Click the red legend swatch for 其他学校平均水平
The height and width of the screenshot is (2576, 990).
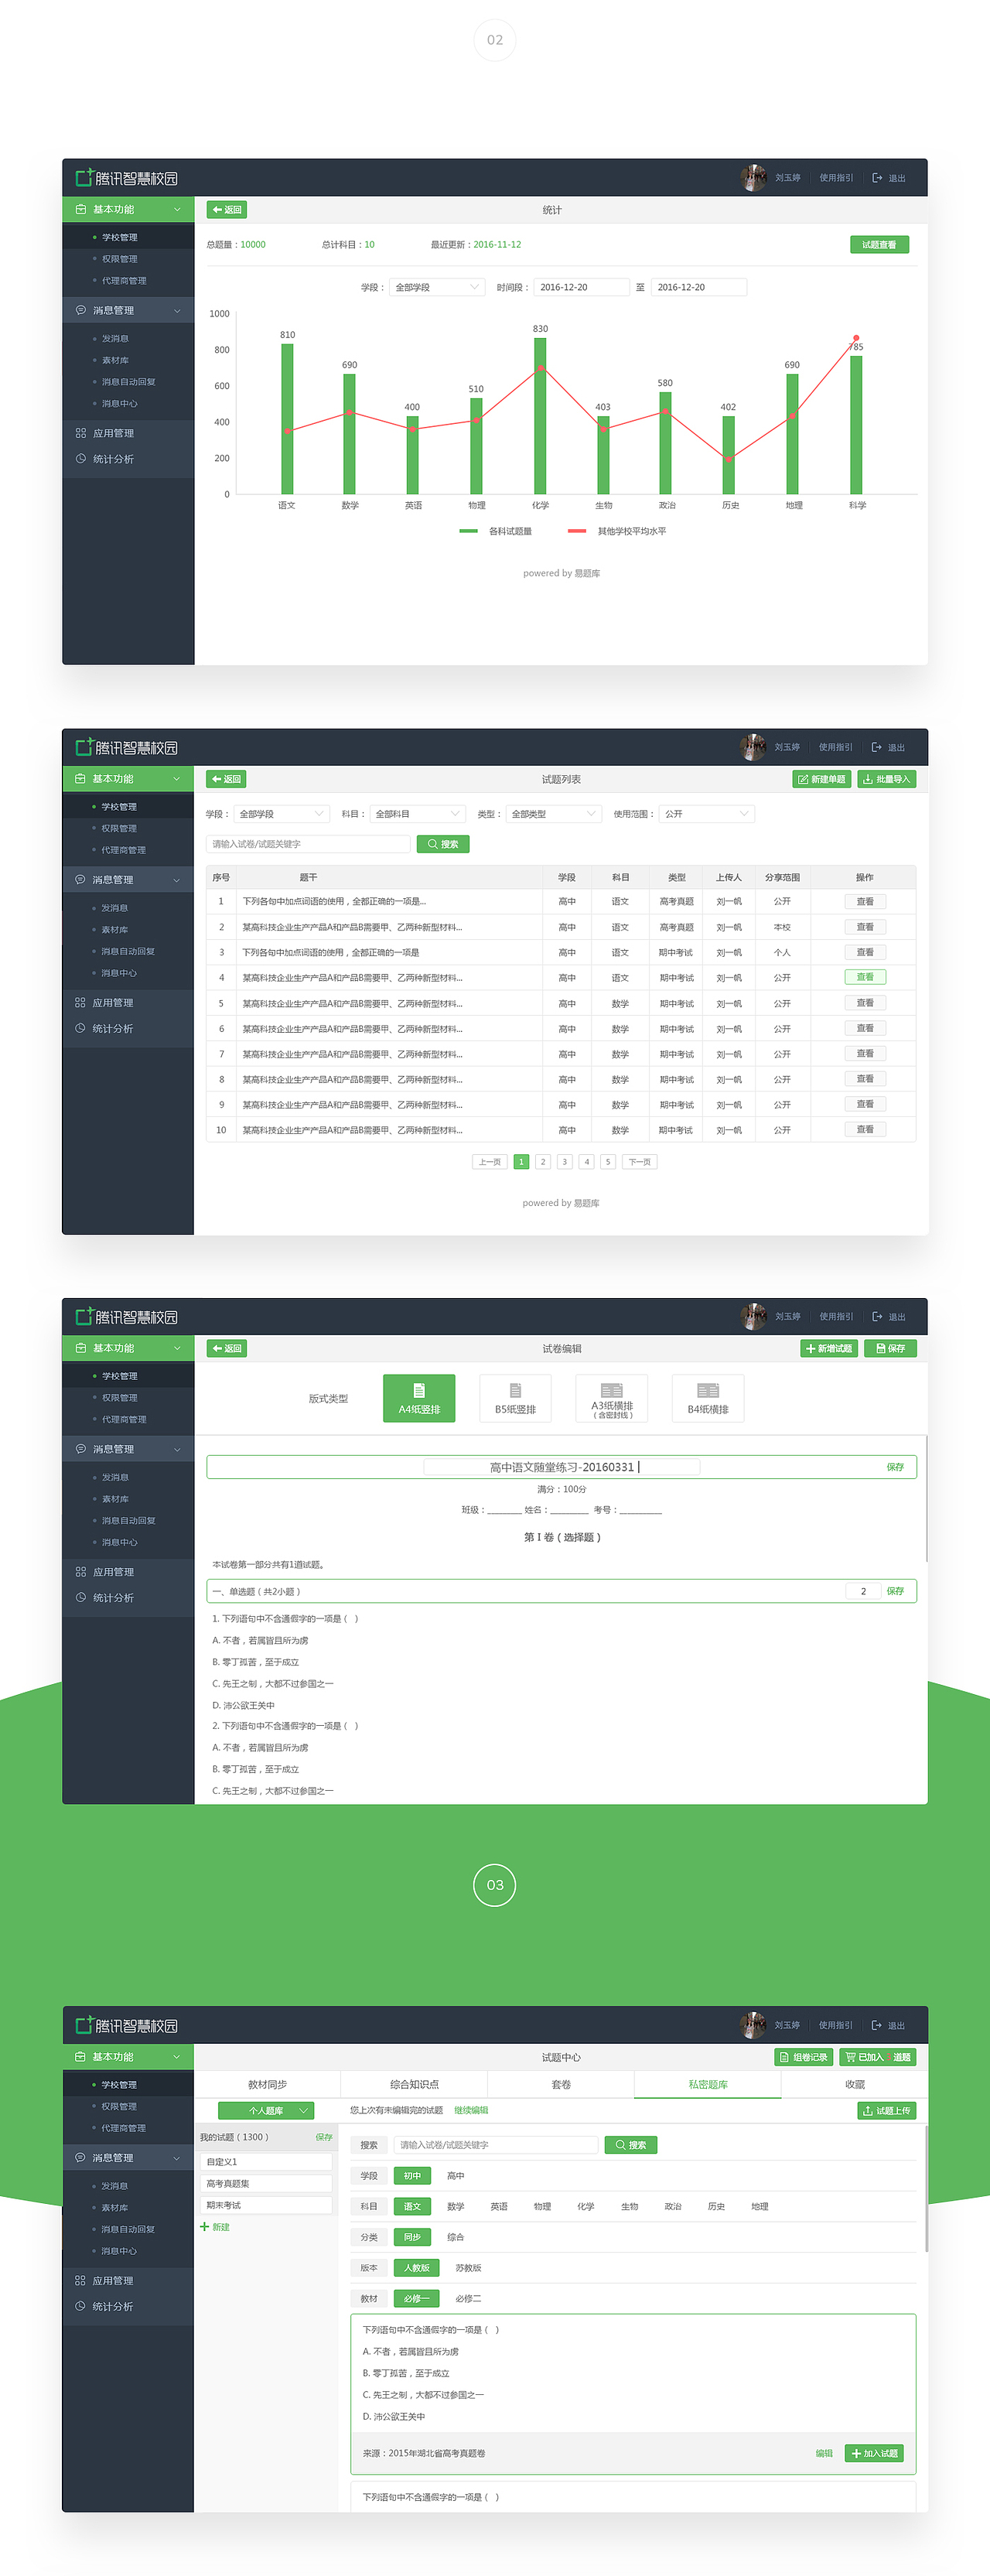click(576, 531)
